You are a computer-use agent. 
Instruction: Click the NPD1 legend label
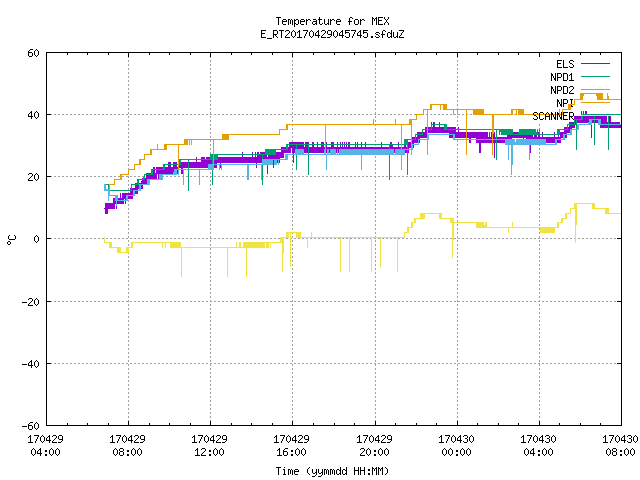pyautogui.click(x=562, y=77)
